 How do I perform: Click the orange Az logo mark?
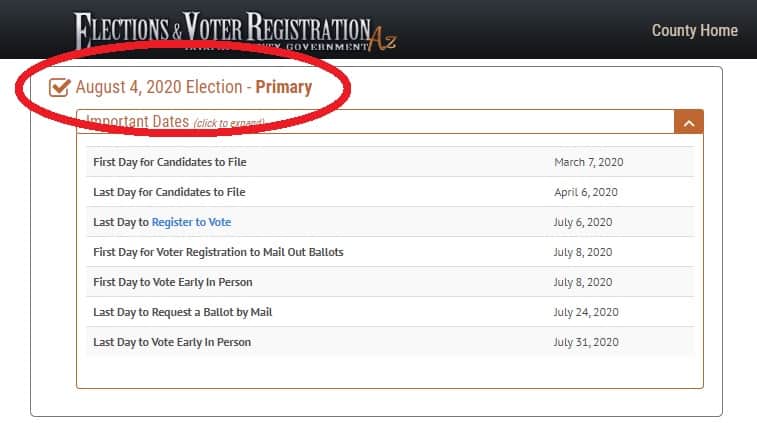click(382, 39)
